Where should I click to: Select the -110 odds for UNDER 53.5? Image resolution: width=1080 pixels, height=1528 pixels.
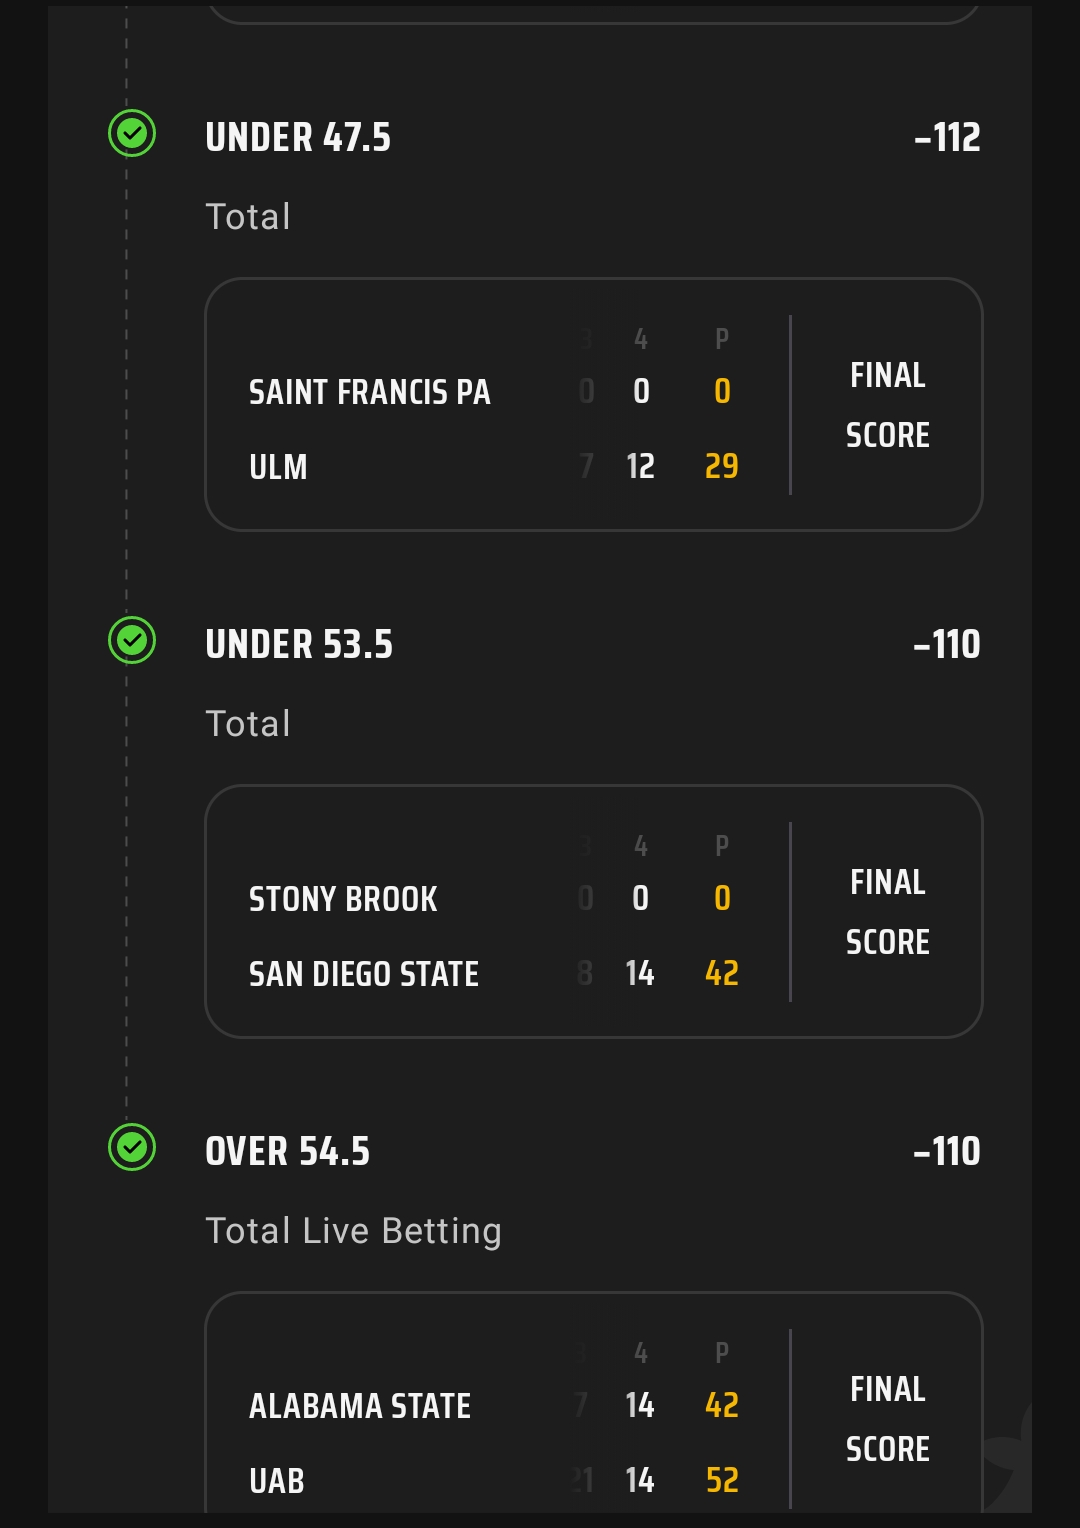pos(946,645)
